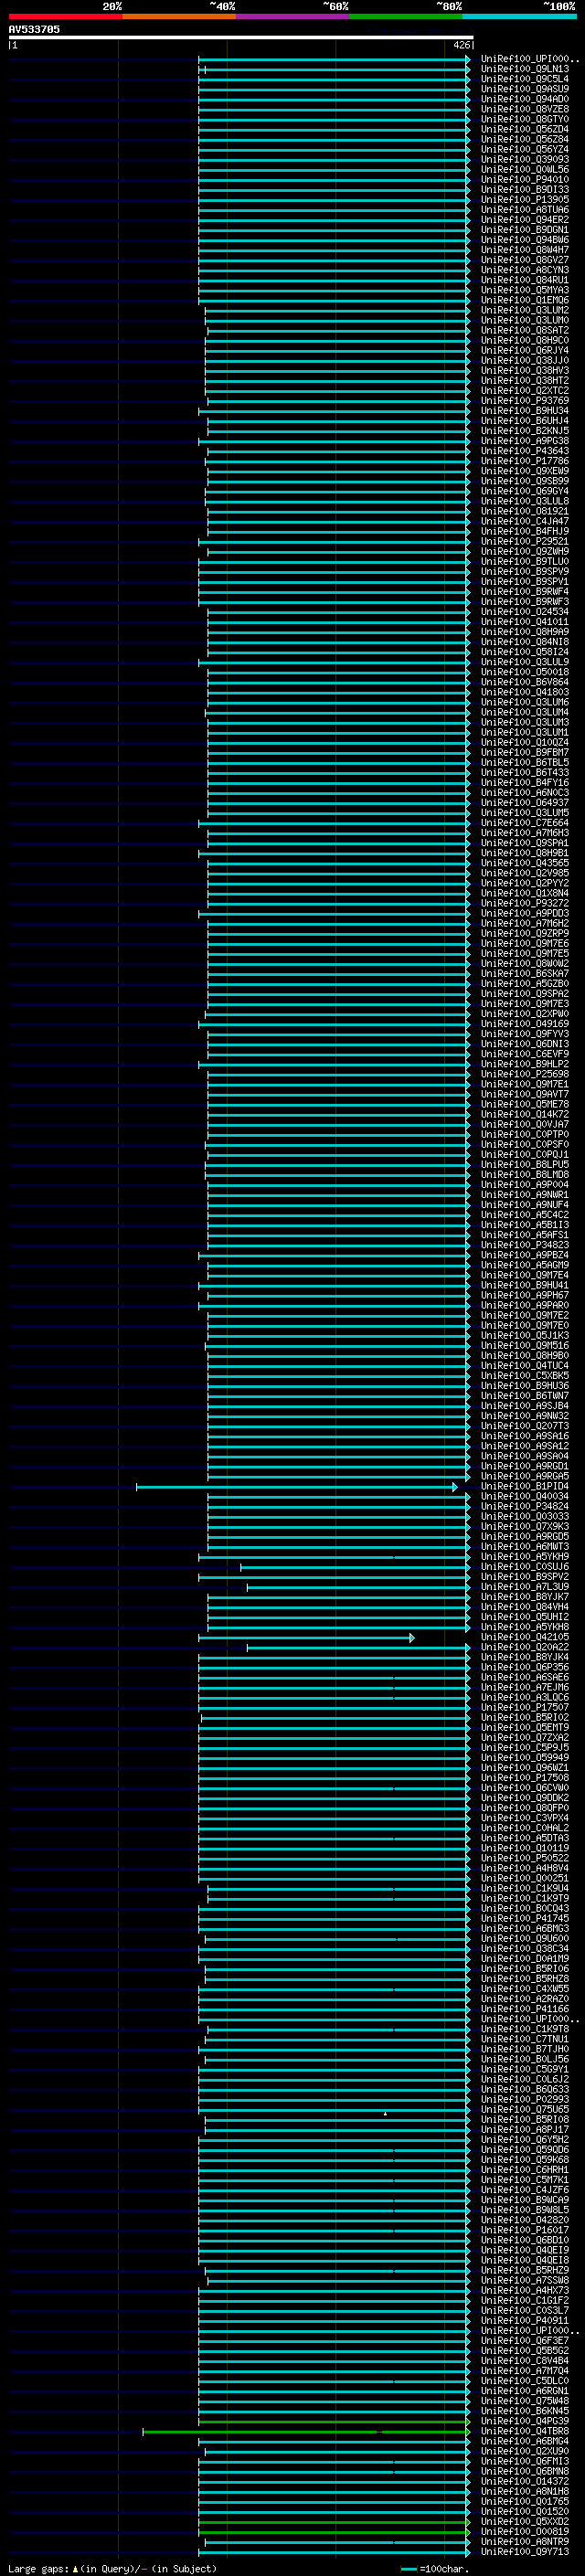Select the UniRef100_Q43565 hit label

pyautogui.click(x=524, y=863)
